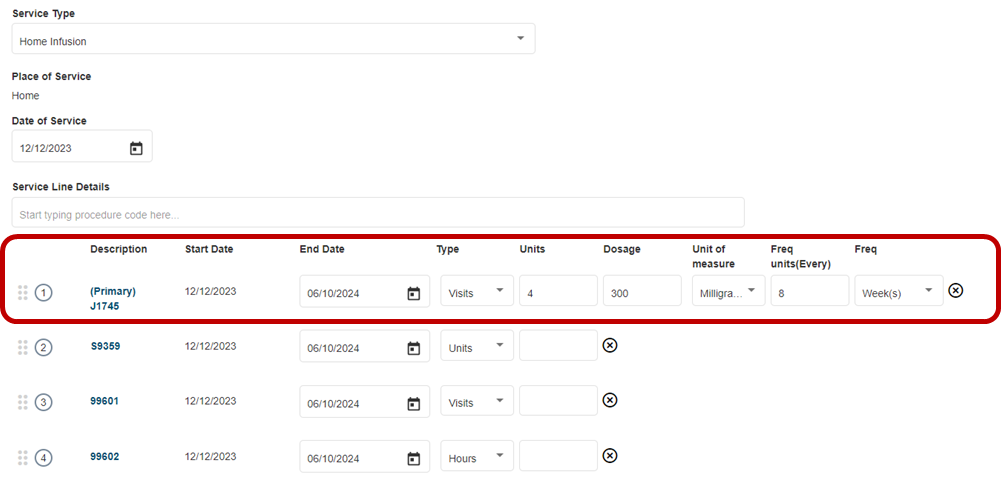
Task: Open calendar for Date of Service field
Action: 136,149
